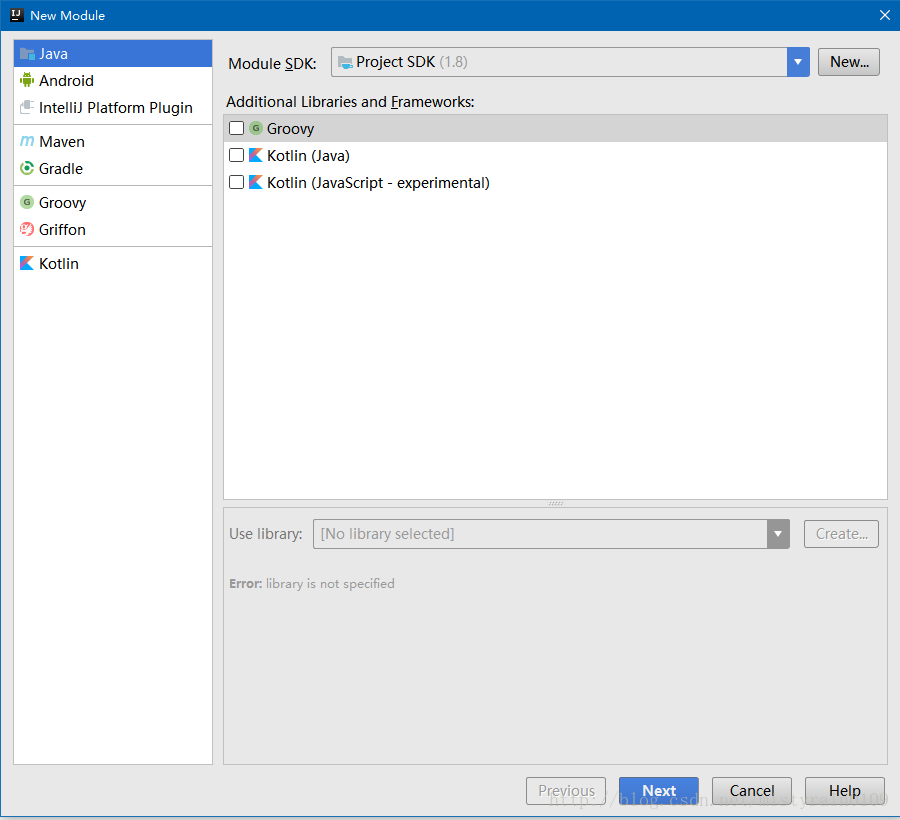Choose Gradle module type
This screenshot has height=820, width=900.
[x=113, y=168]
